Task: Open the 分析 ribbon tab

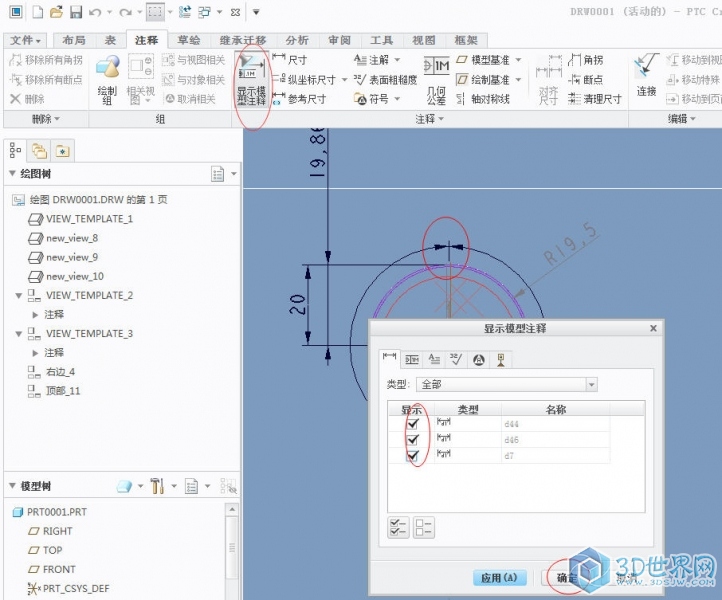Action: pos(297,41)
